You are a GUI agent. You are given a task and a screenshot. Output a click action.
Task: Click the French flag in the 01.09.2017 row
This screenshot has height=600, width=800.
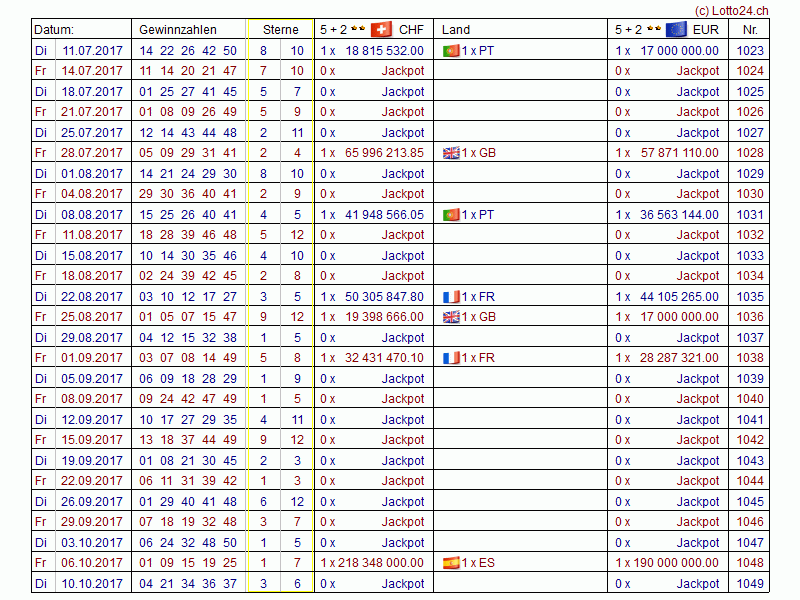[x=451, y=358]
